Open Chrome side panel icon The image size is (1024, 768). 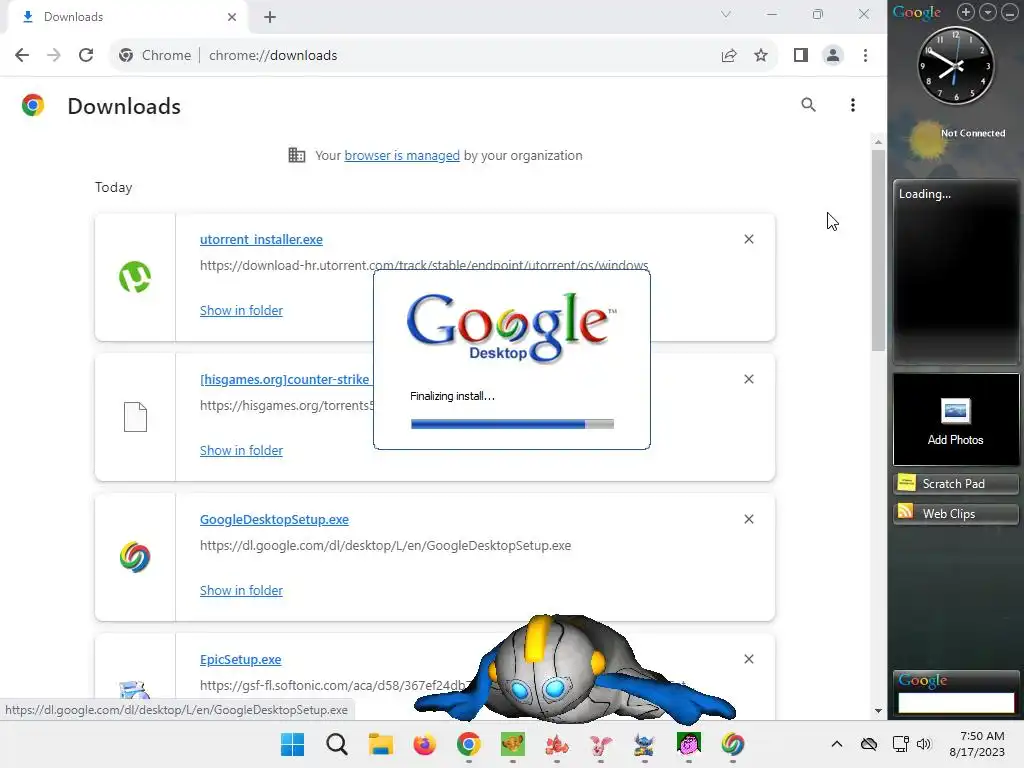click(x=801, y=56)
